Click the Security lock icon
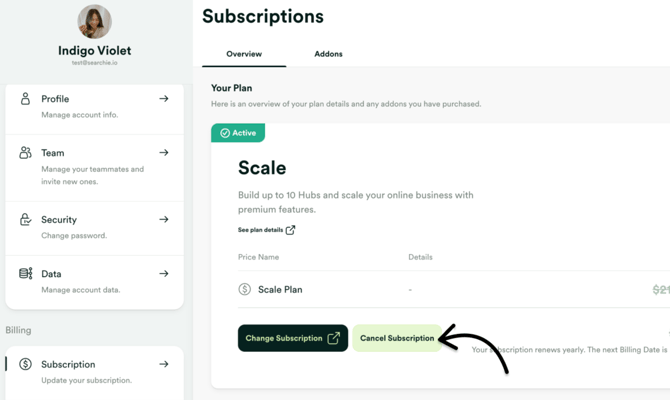The width and height of the screenshot is (670, 400). pyautogui.click(x=25, y=220)
